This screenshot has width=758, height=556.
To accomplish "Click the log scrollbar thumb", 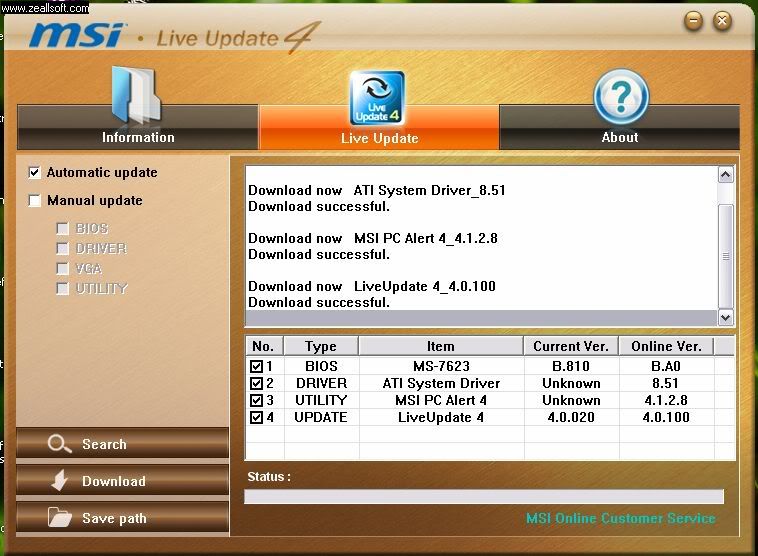I will (x=726, y=256).
